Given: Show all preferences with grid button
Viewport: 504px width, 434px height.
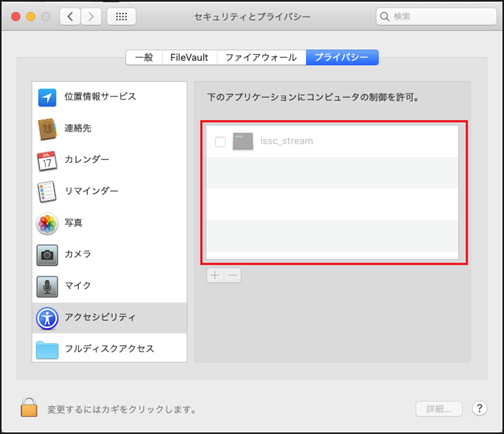Looking at the screenshot, I should click(121, 16).
